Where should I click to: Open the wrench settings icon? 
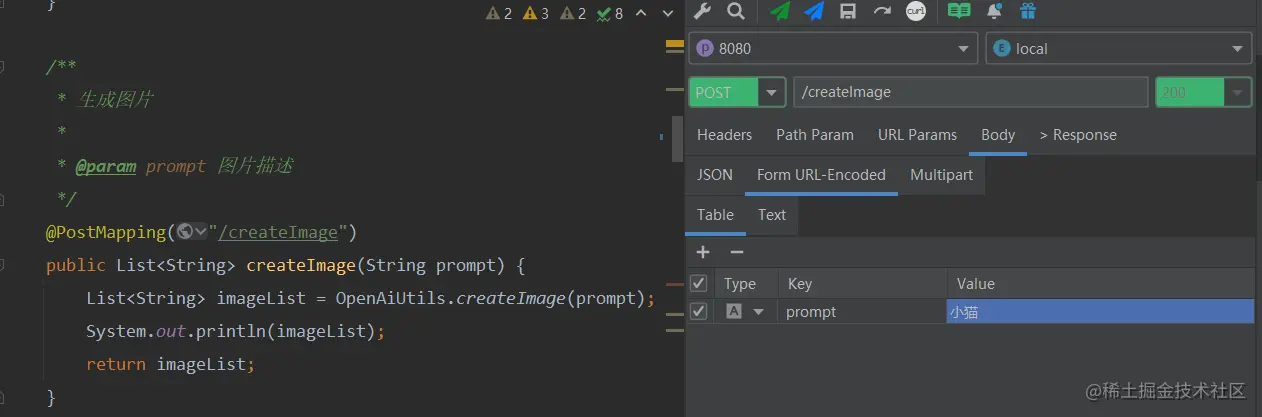(702, 11)
